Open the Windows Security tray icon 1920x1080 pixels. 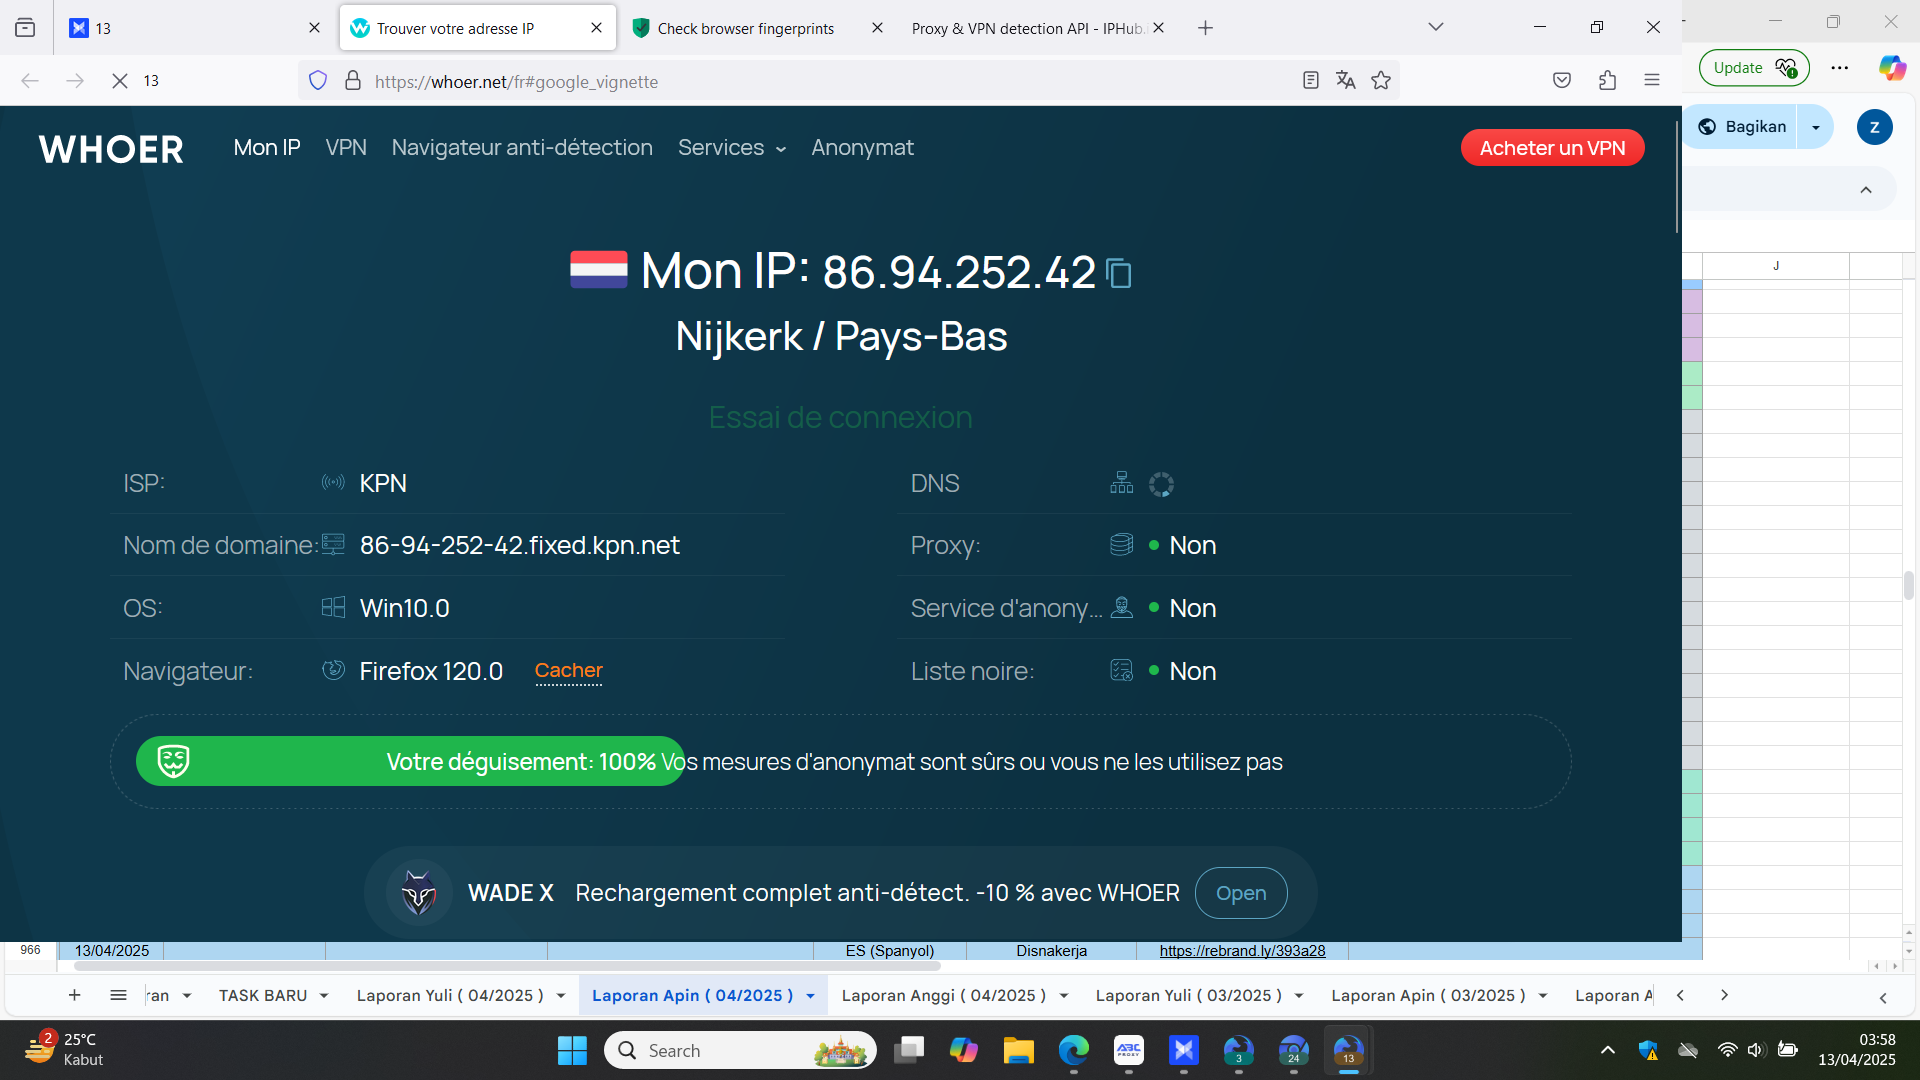1648,1050
